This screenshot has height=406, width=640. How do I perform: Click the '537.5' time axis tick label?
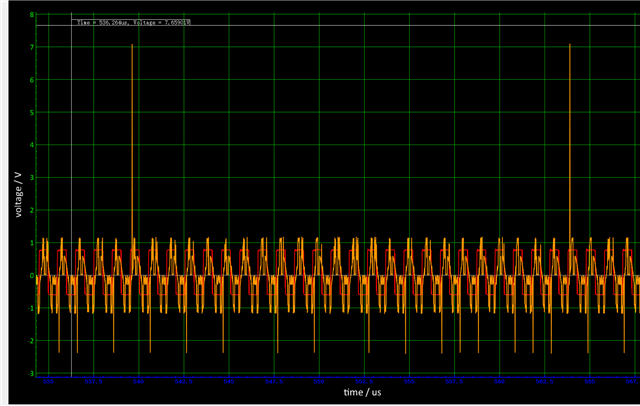[93, 382]
